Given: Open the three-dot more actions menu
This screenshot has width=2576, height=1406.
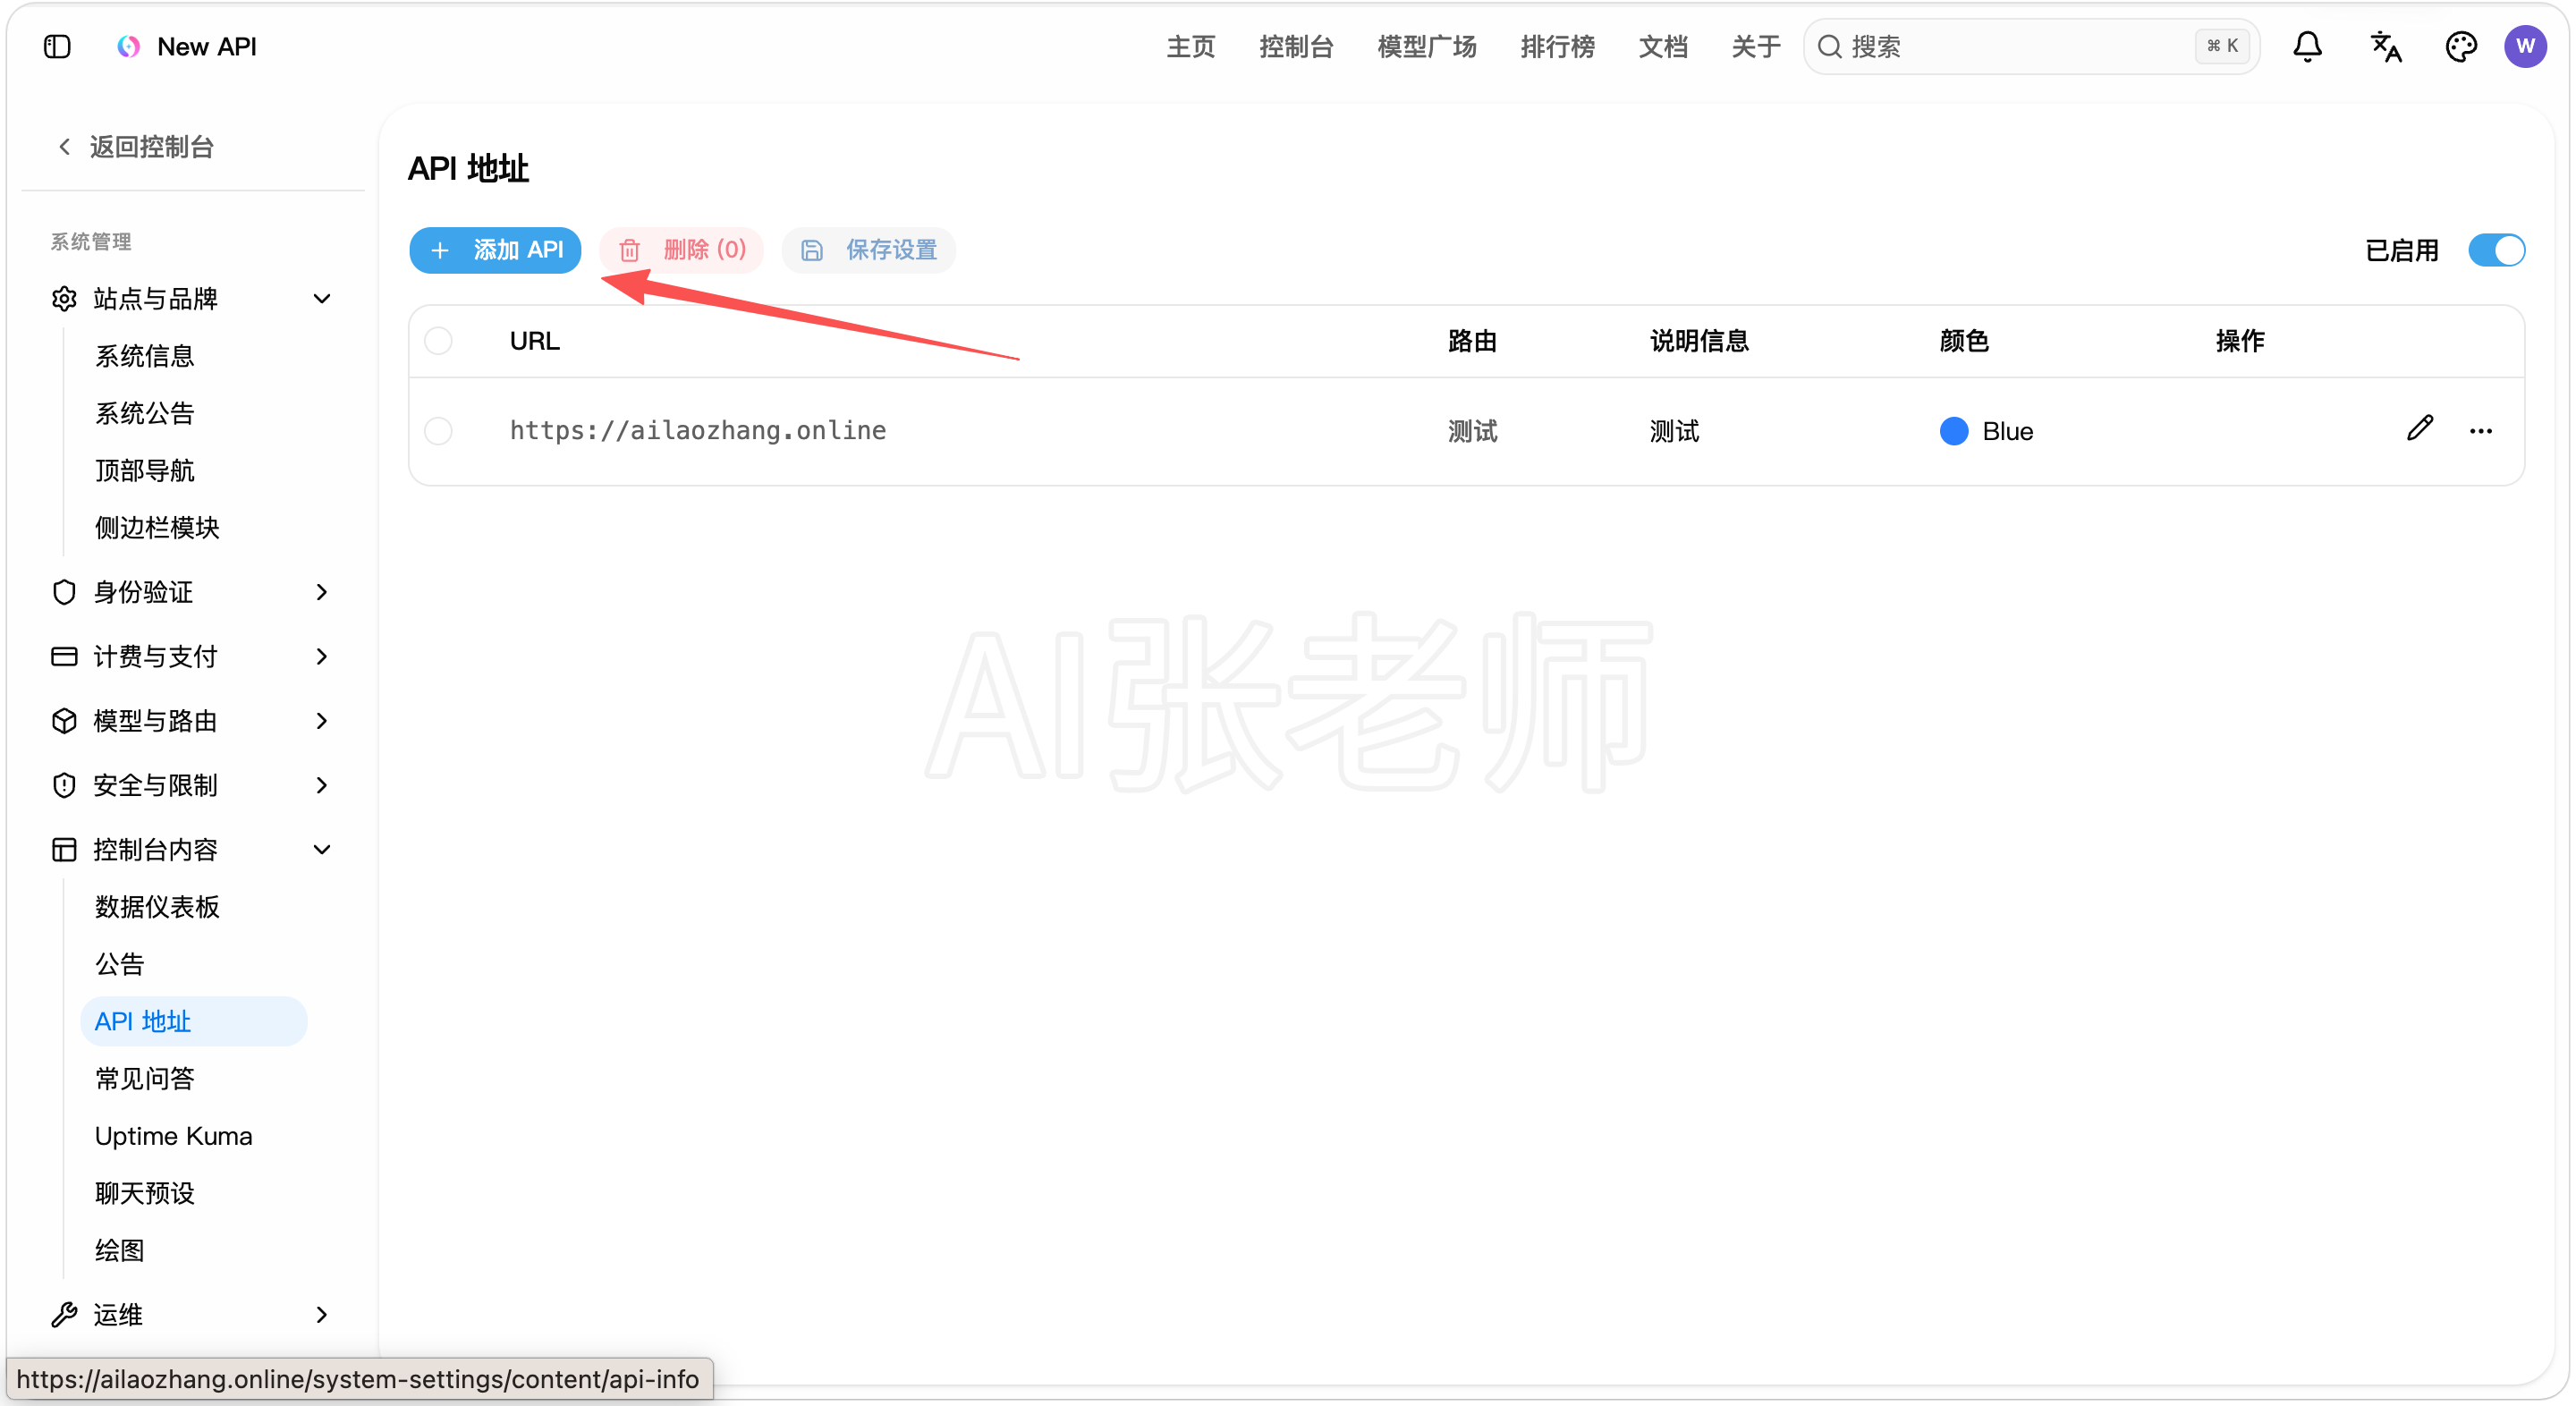Looking at the screenshot, I should pos(2481,431).
